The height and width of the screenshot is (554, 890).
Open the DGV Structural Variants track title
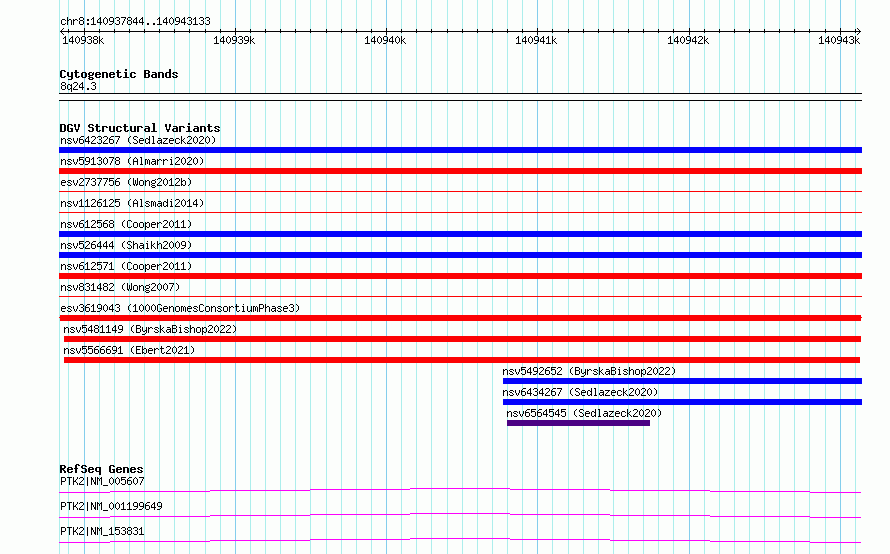(x=140, y=128)
